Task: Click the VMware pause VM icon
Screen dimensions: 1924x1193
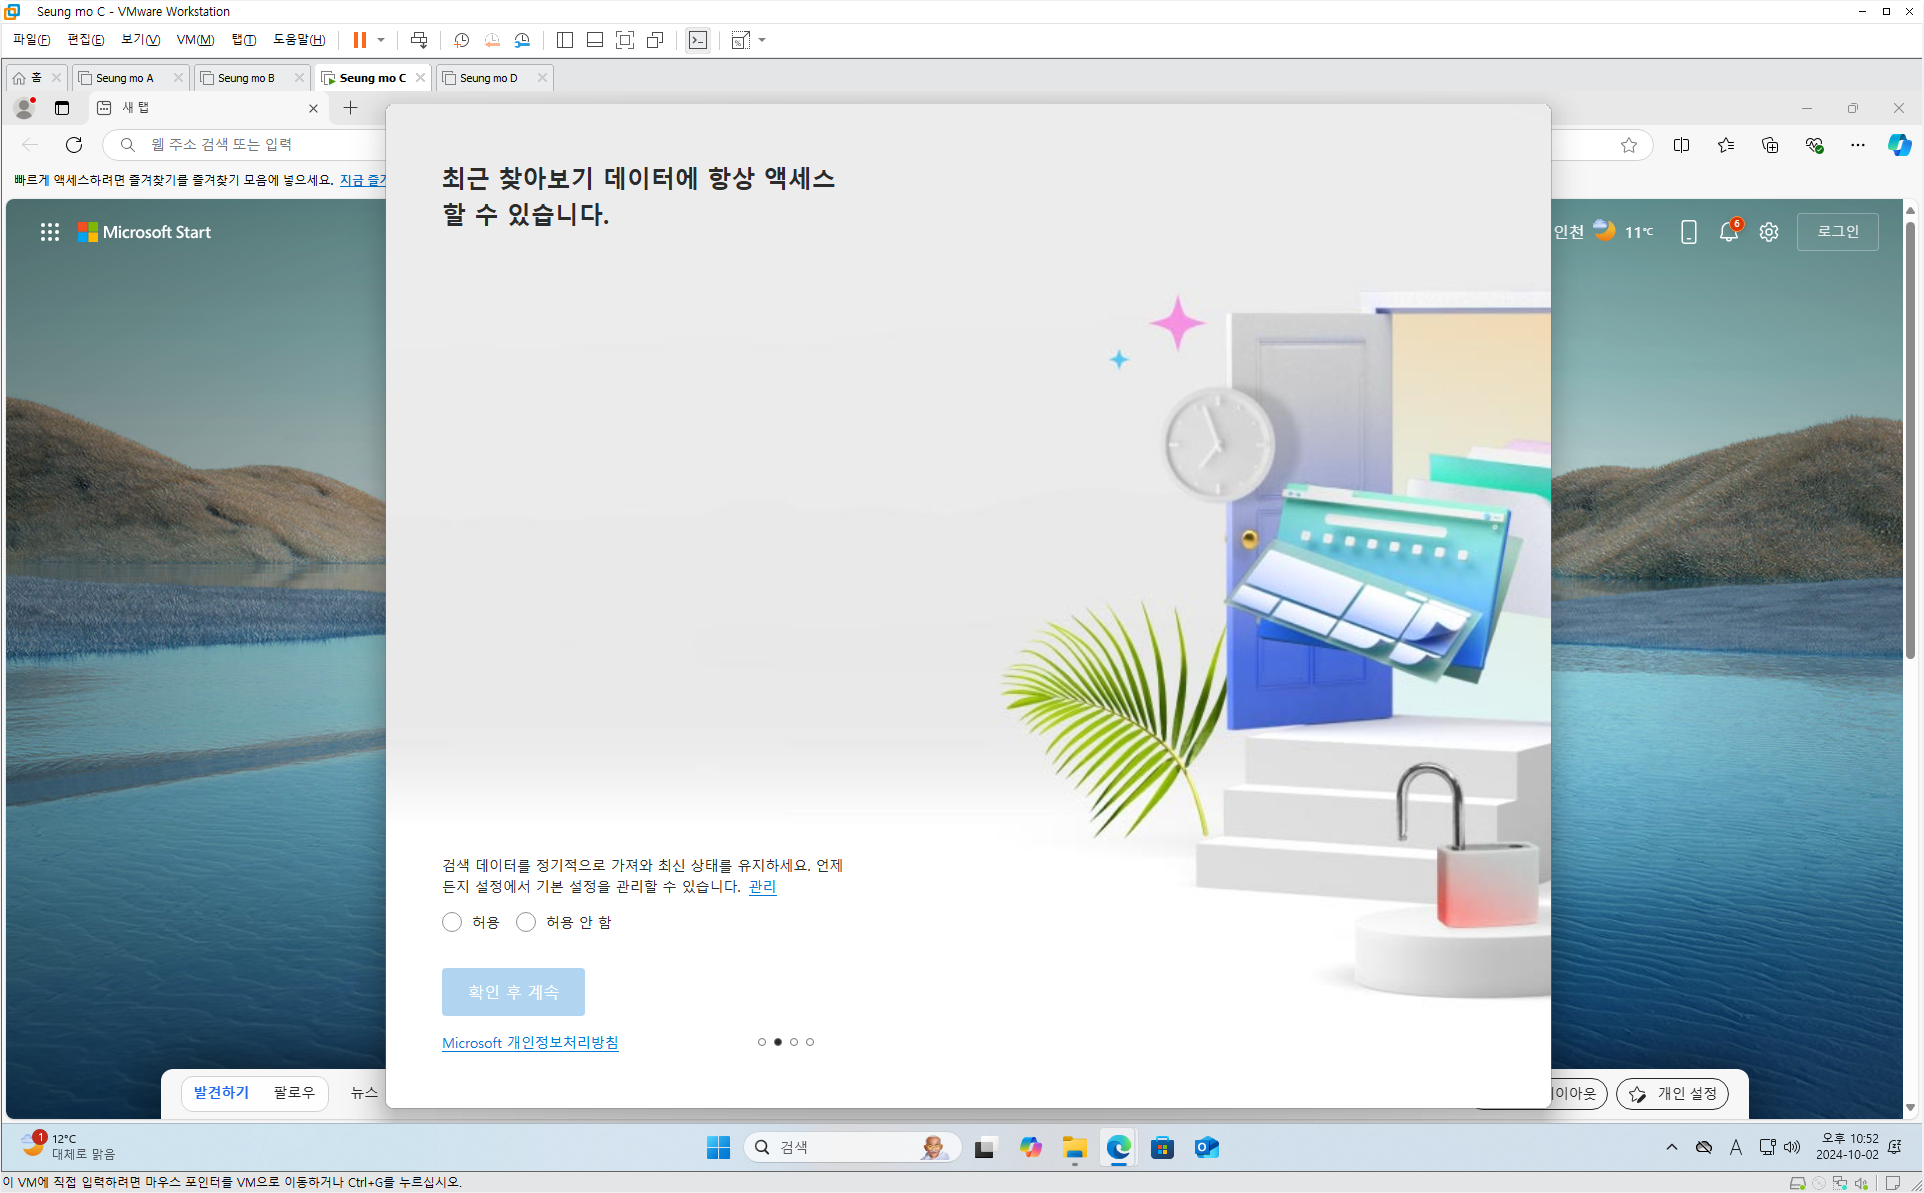Action: 359,40
